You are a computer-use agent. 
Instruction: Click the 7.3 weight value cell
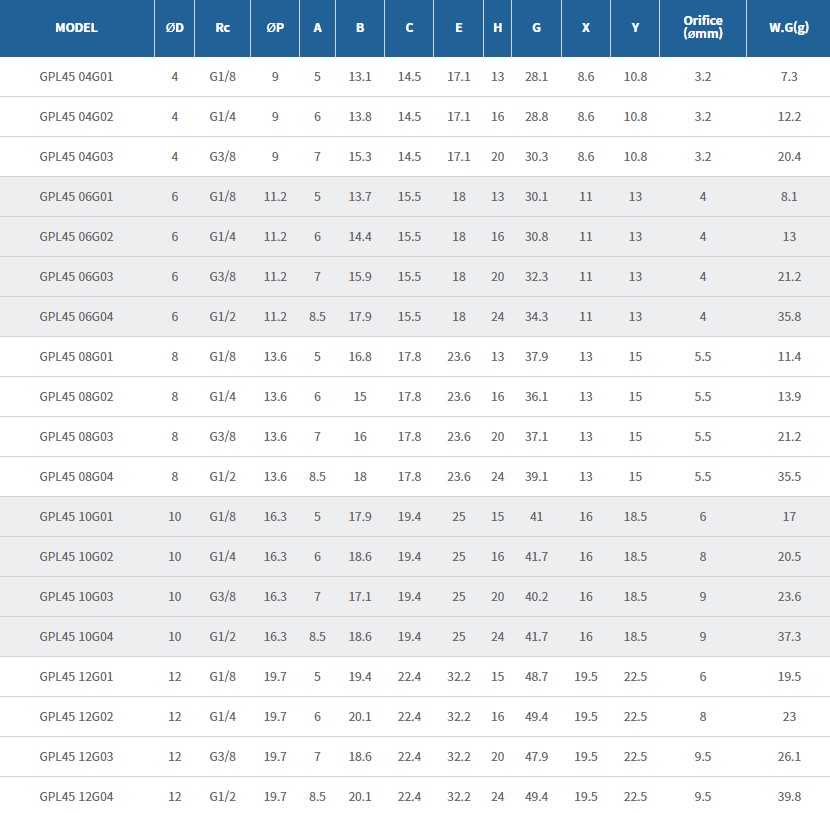789,77
